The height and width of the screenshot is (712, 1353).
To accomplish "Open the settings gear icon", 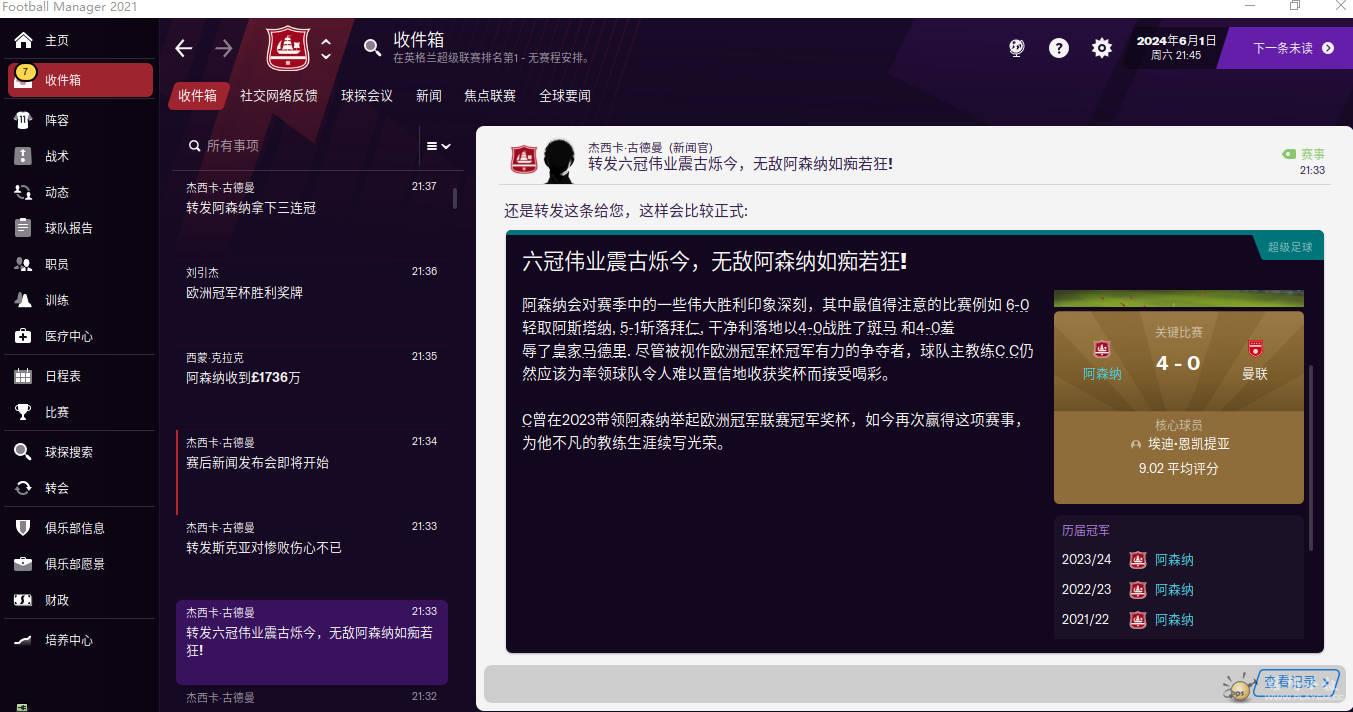I will click(1102, 48).
